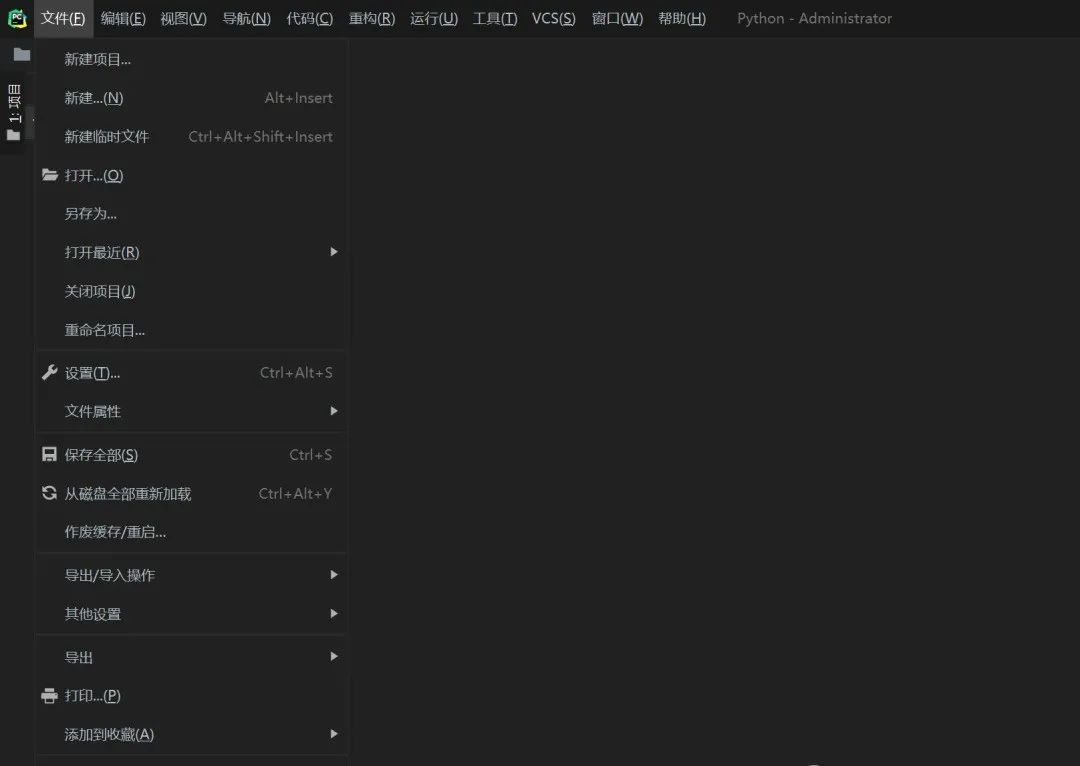Click the PyCharm logo icon

coord(17,19)
